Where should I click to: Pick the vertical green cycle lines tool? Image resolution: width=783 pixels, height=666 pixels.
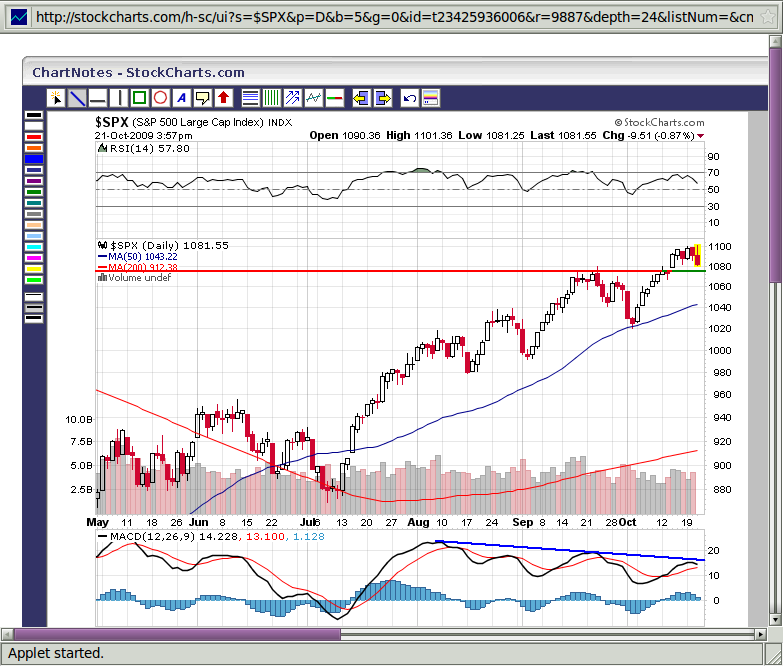[271, 98]
